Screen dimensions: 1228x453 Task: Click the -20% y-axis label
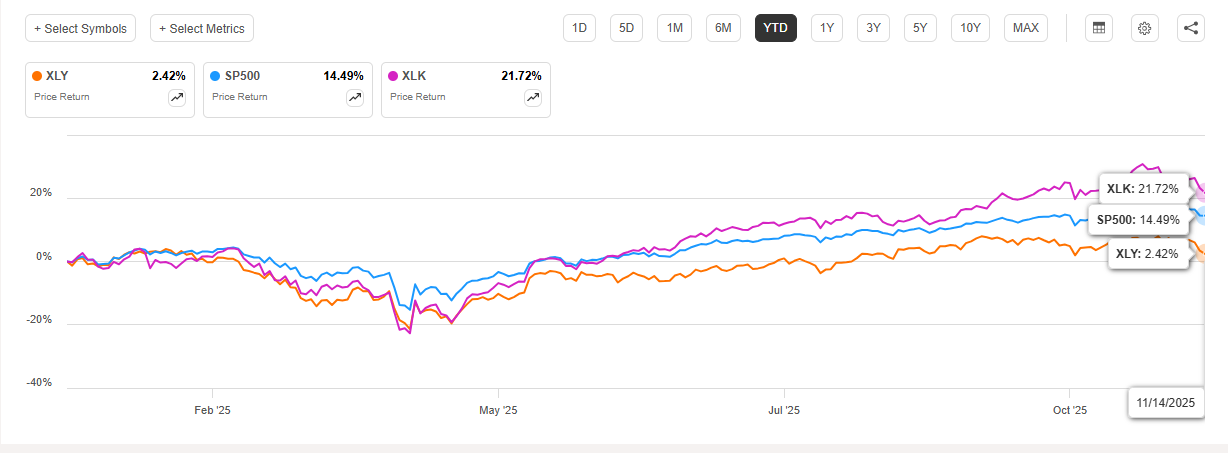(37, 320)
